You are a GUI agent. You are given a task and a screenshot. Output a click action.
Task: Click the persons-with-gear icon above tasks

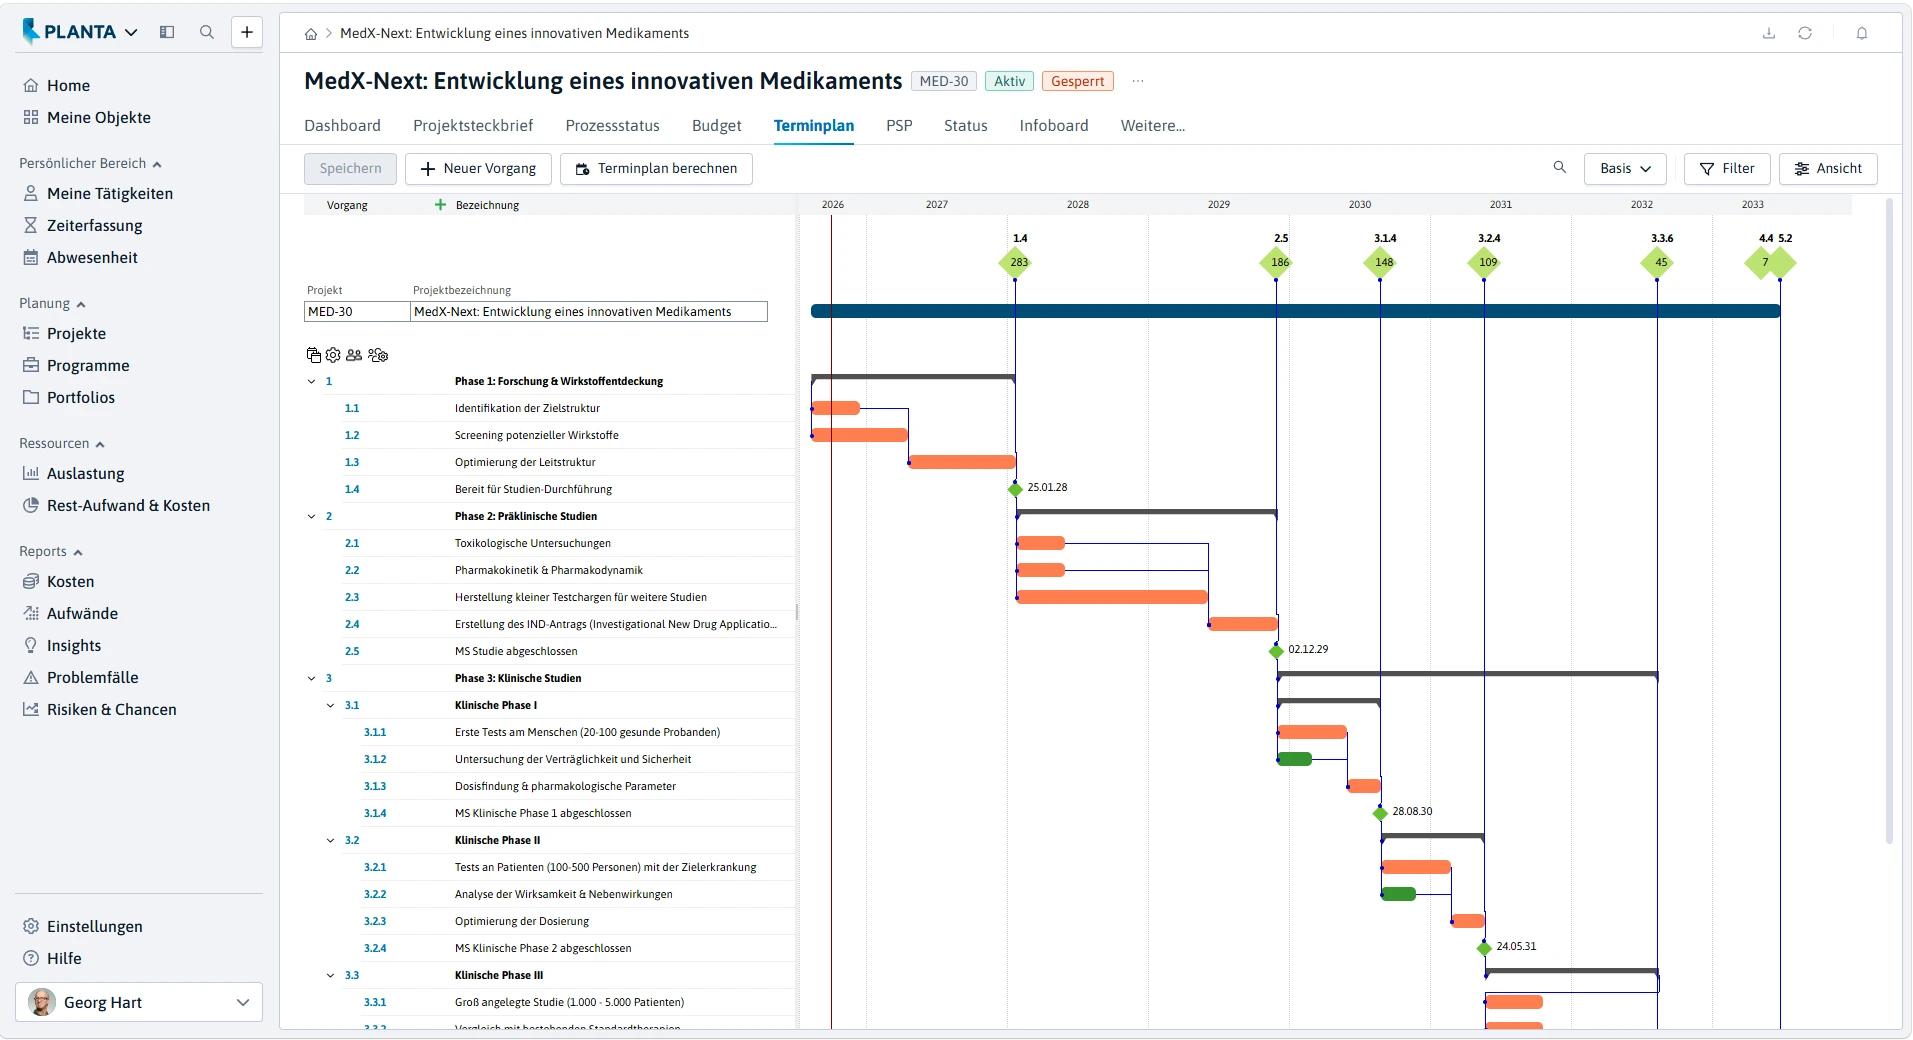(378, 355)
